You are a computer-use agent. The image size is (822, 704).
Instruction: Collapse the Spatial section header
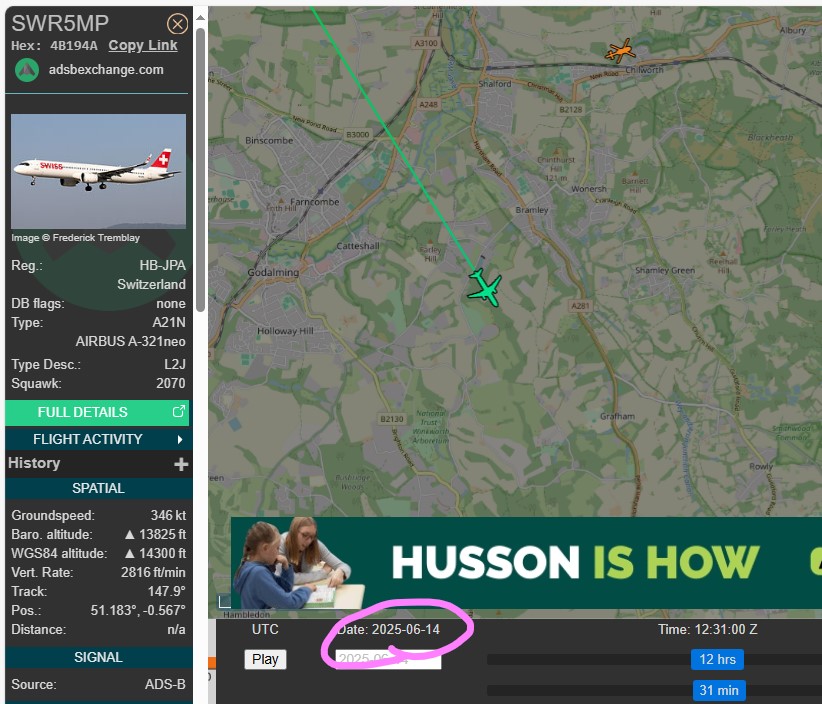point(99,488)
